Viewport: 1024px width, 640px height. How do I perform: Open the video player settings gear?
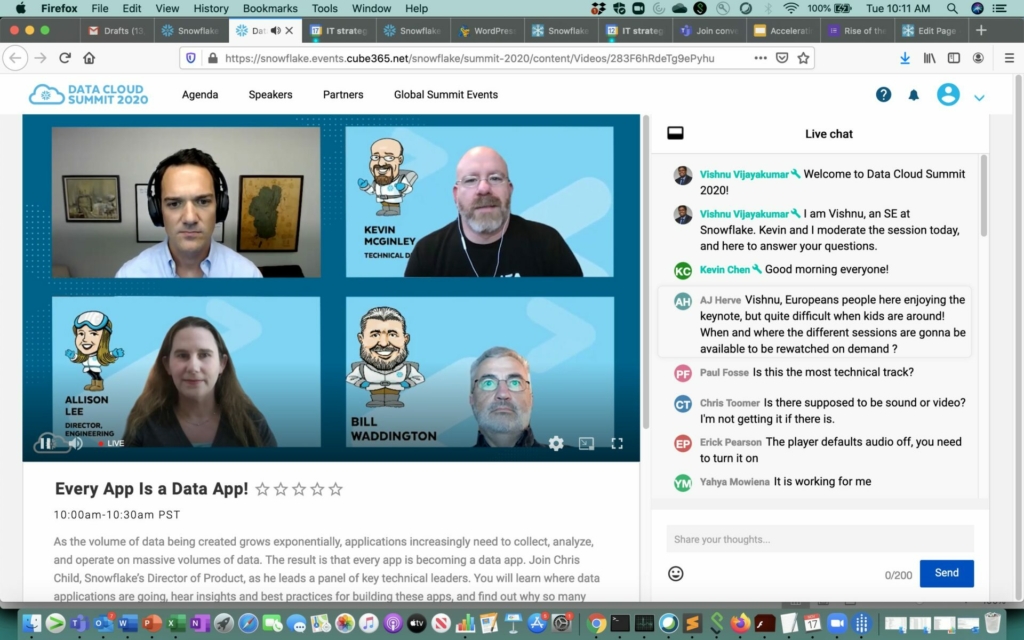(556, 443)
